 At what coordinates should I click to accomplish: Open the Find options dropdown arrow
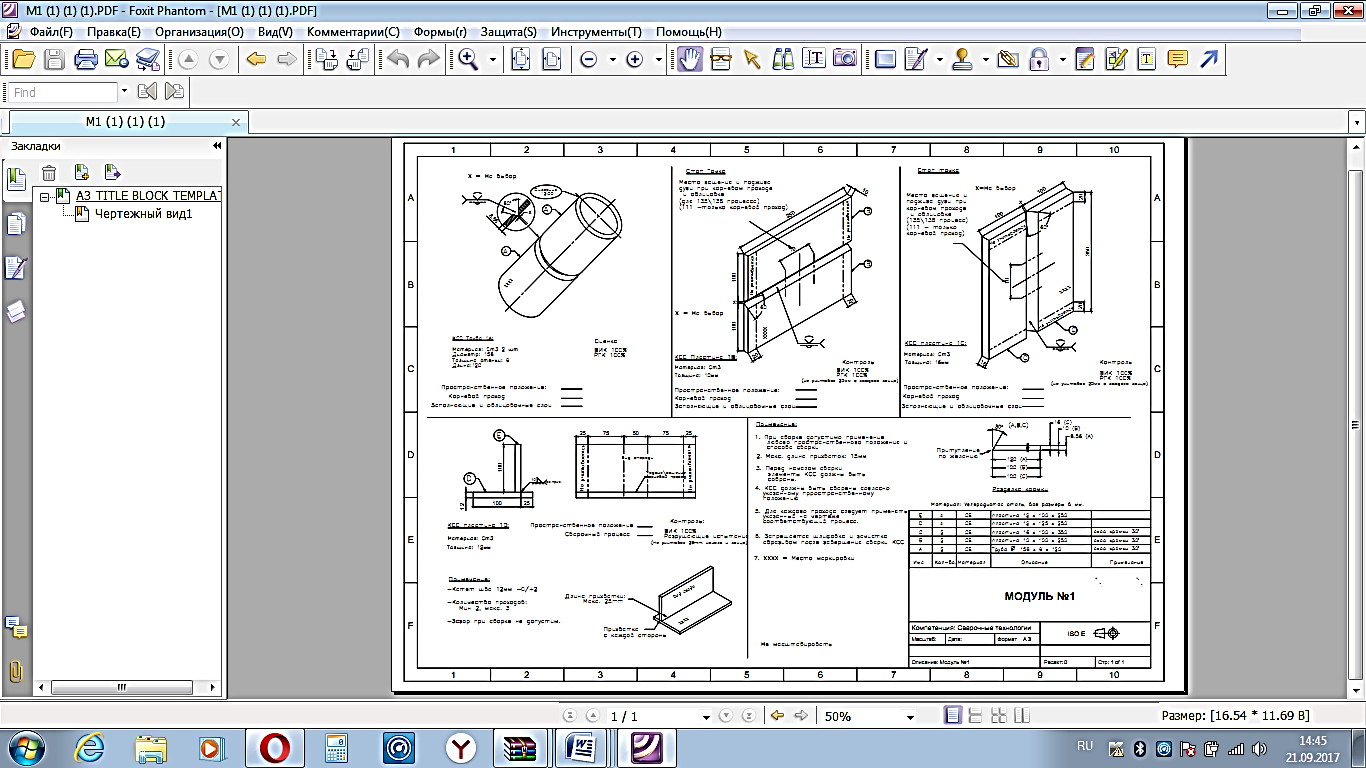[x=124, y=92]
